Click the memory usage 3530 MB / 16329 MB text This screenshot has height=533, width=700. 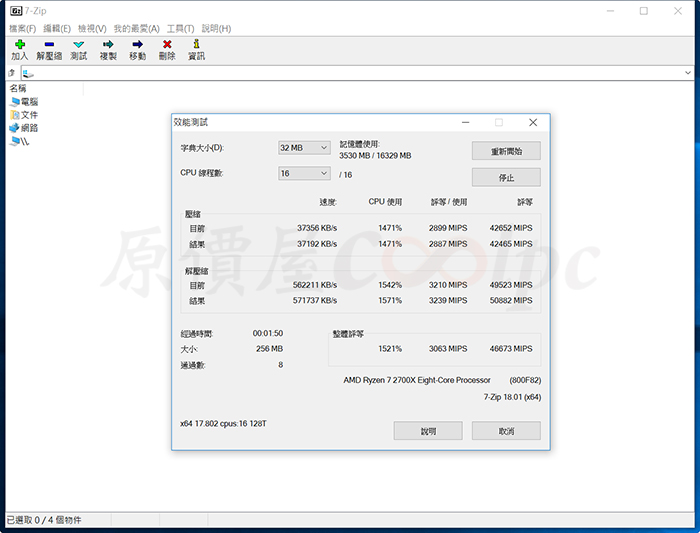(375, 156)
